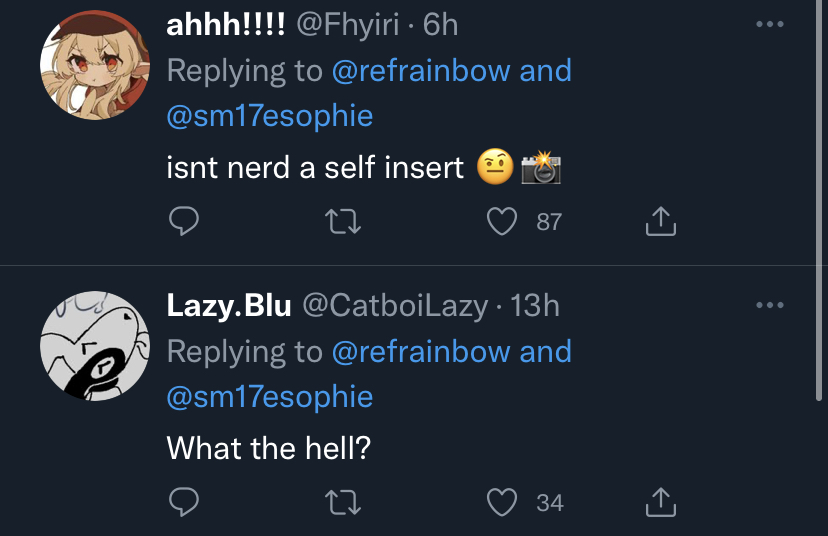Viewport: 828px width, 536px height.
Task: Click the vertical scrollbar thumb
Action: pos(819,201)
